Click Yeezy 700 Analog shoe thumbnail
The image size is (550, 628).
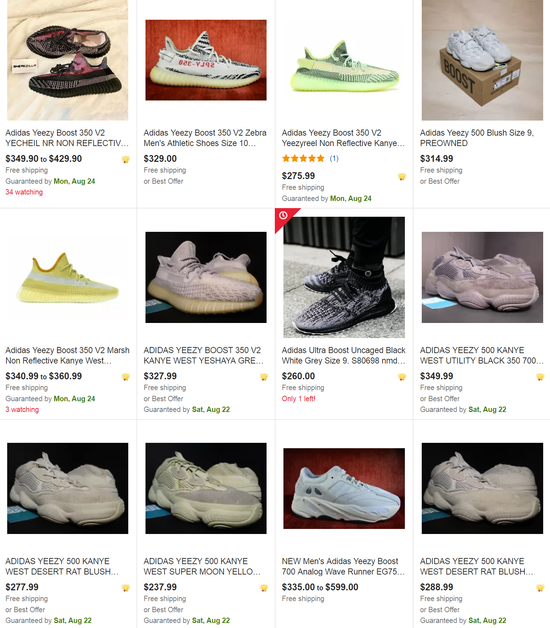(344, 488)
